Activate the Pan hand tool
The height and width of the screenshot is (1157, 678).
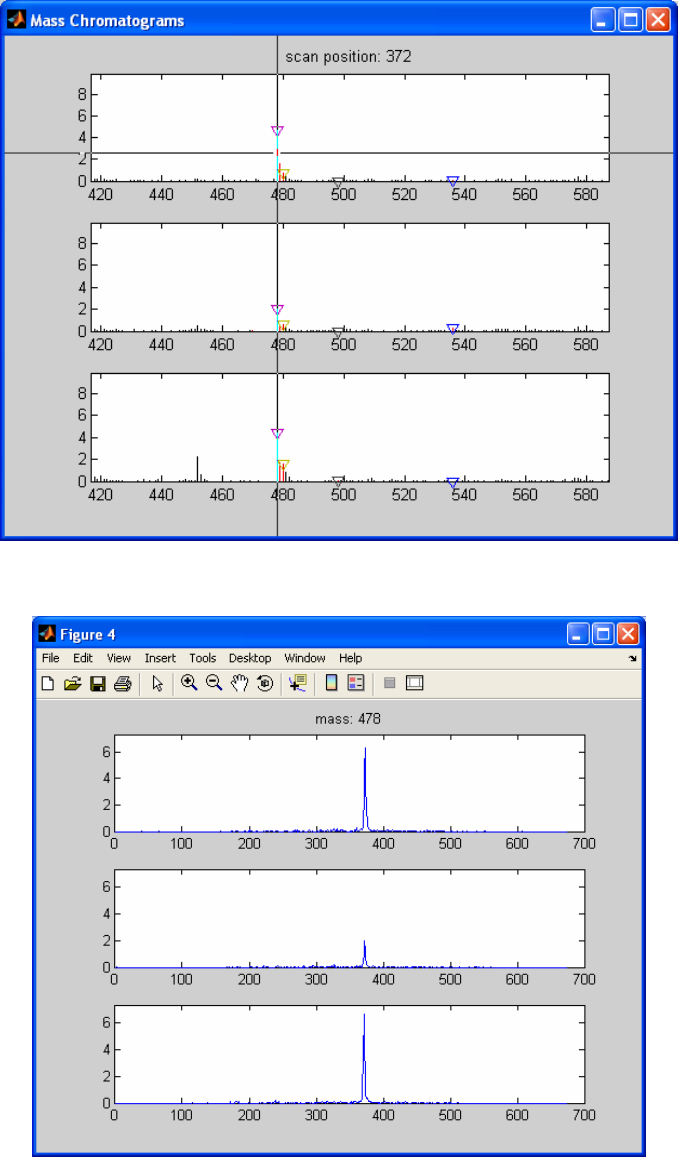239,683
